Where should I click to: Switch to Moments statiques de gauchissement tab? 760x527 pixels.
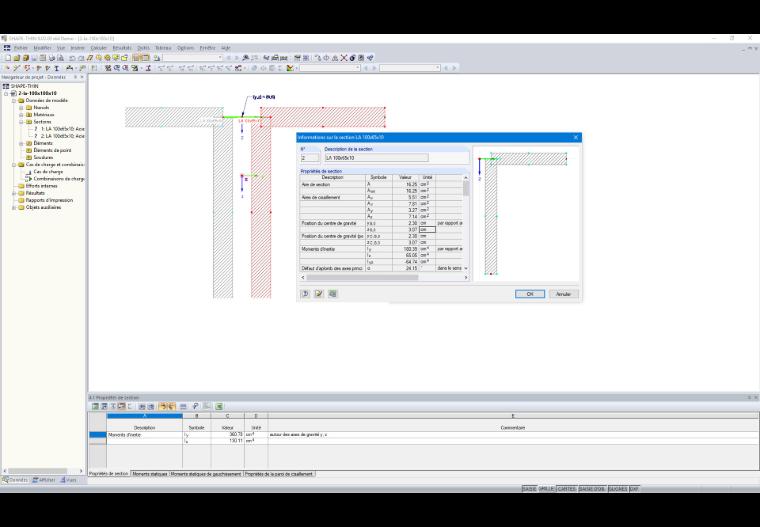pyautogui.click(x=206, y=474)
